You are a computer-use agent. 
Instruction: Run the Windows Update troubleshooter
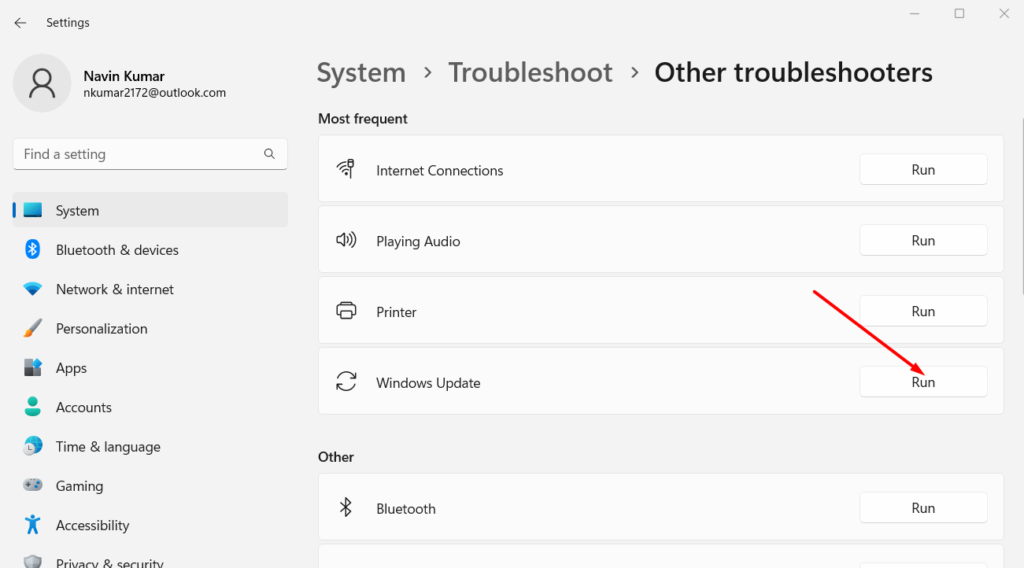tap(922, 382)
